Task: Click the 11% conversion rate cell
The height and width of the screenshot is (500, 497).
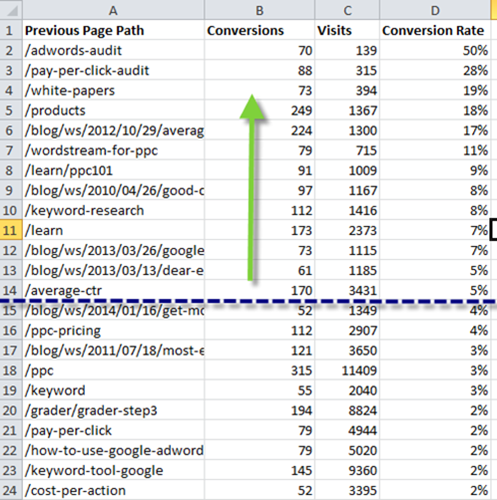Action: tap(435, 150)
